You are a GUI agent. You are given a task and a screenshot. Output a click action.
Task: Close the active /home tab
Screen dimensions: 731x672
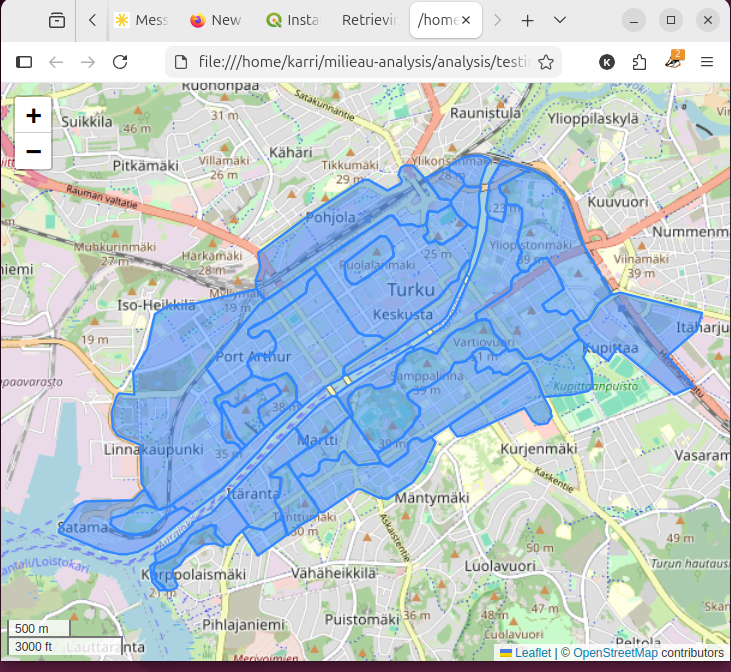coord(465,20)
